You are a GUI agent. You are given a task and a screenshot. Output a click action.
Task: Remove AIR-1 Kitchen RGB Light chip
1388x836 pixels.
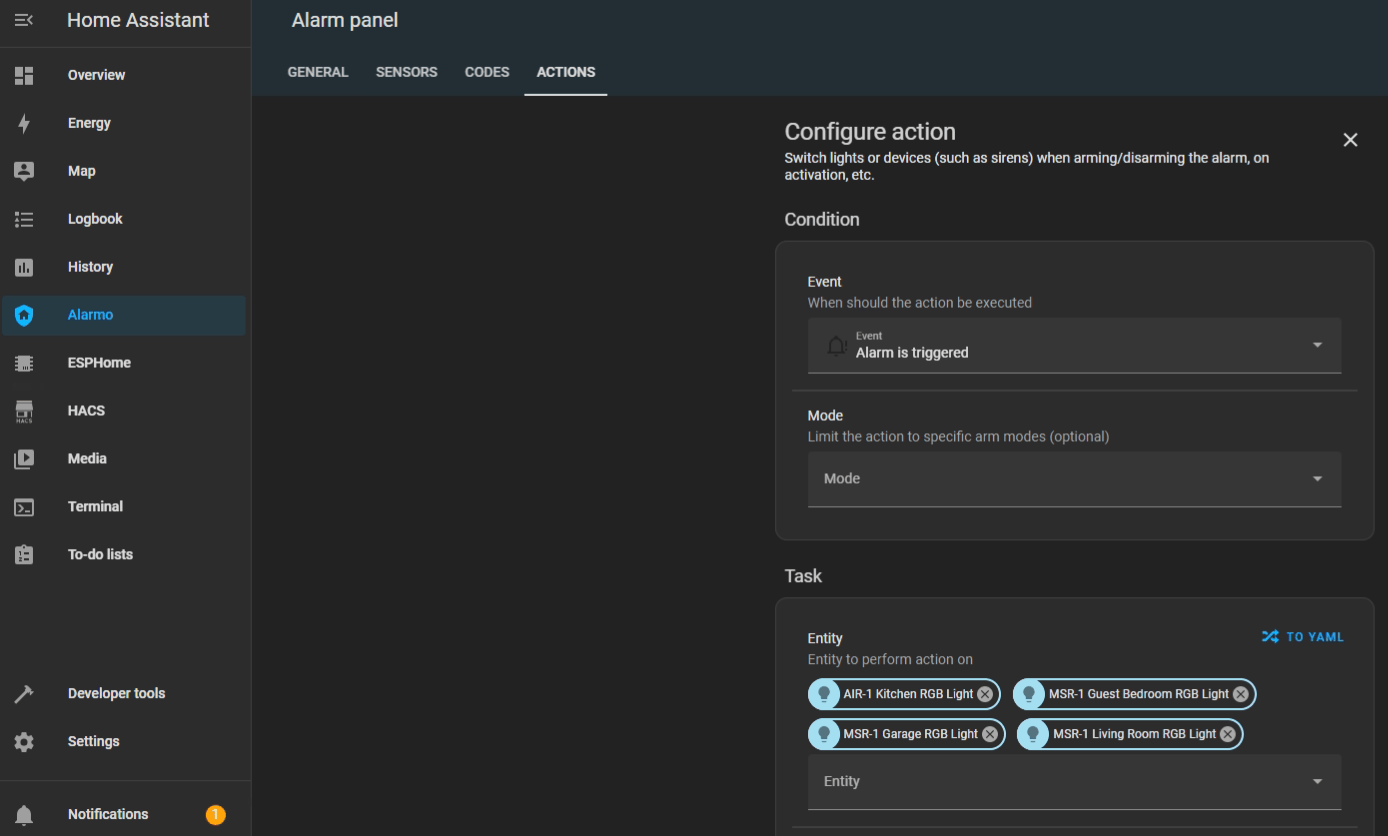pos(985,694)
